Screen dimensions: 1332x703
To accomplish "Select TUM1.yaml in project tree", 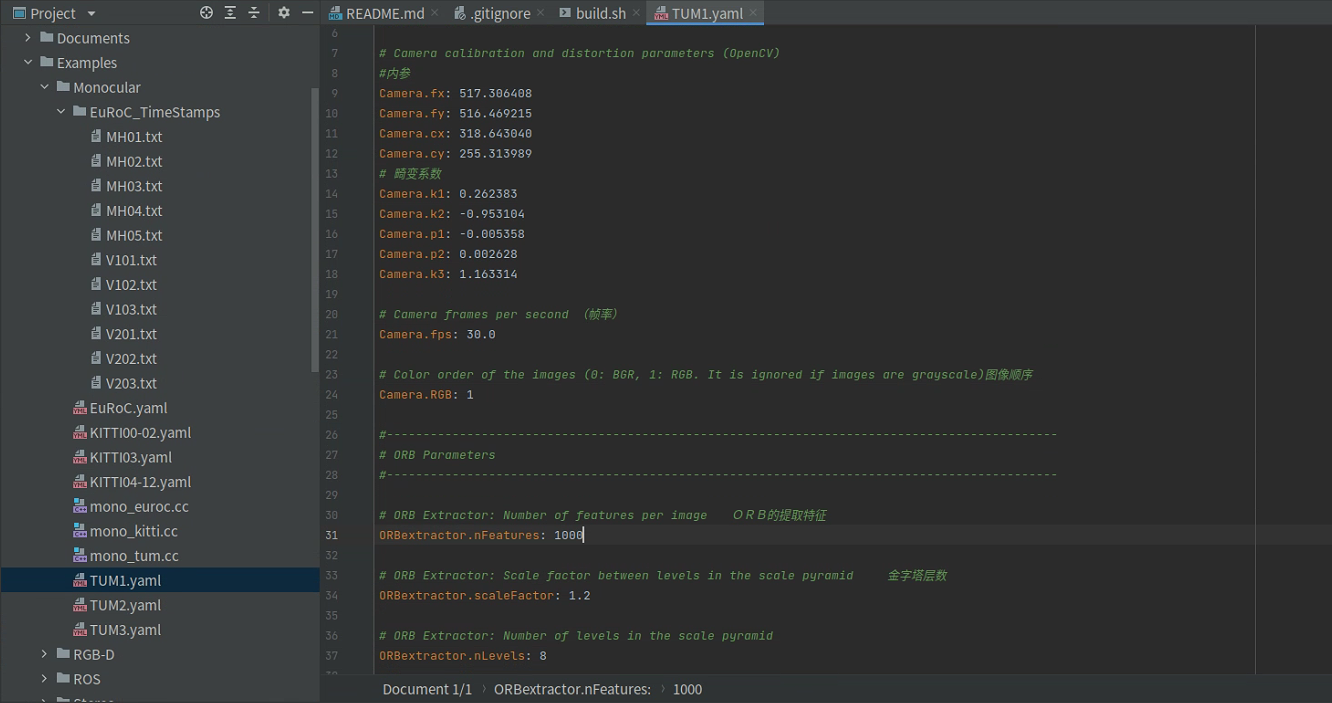I will click(125, 580).
